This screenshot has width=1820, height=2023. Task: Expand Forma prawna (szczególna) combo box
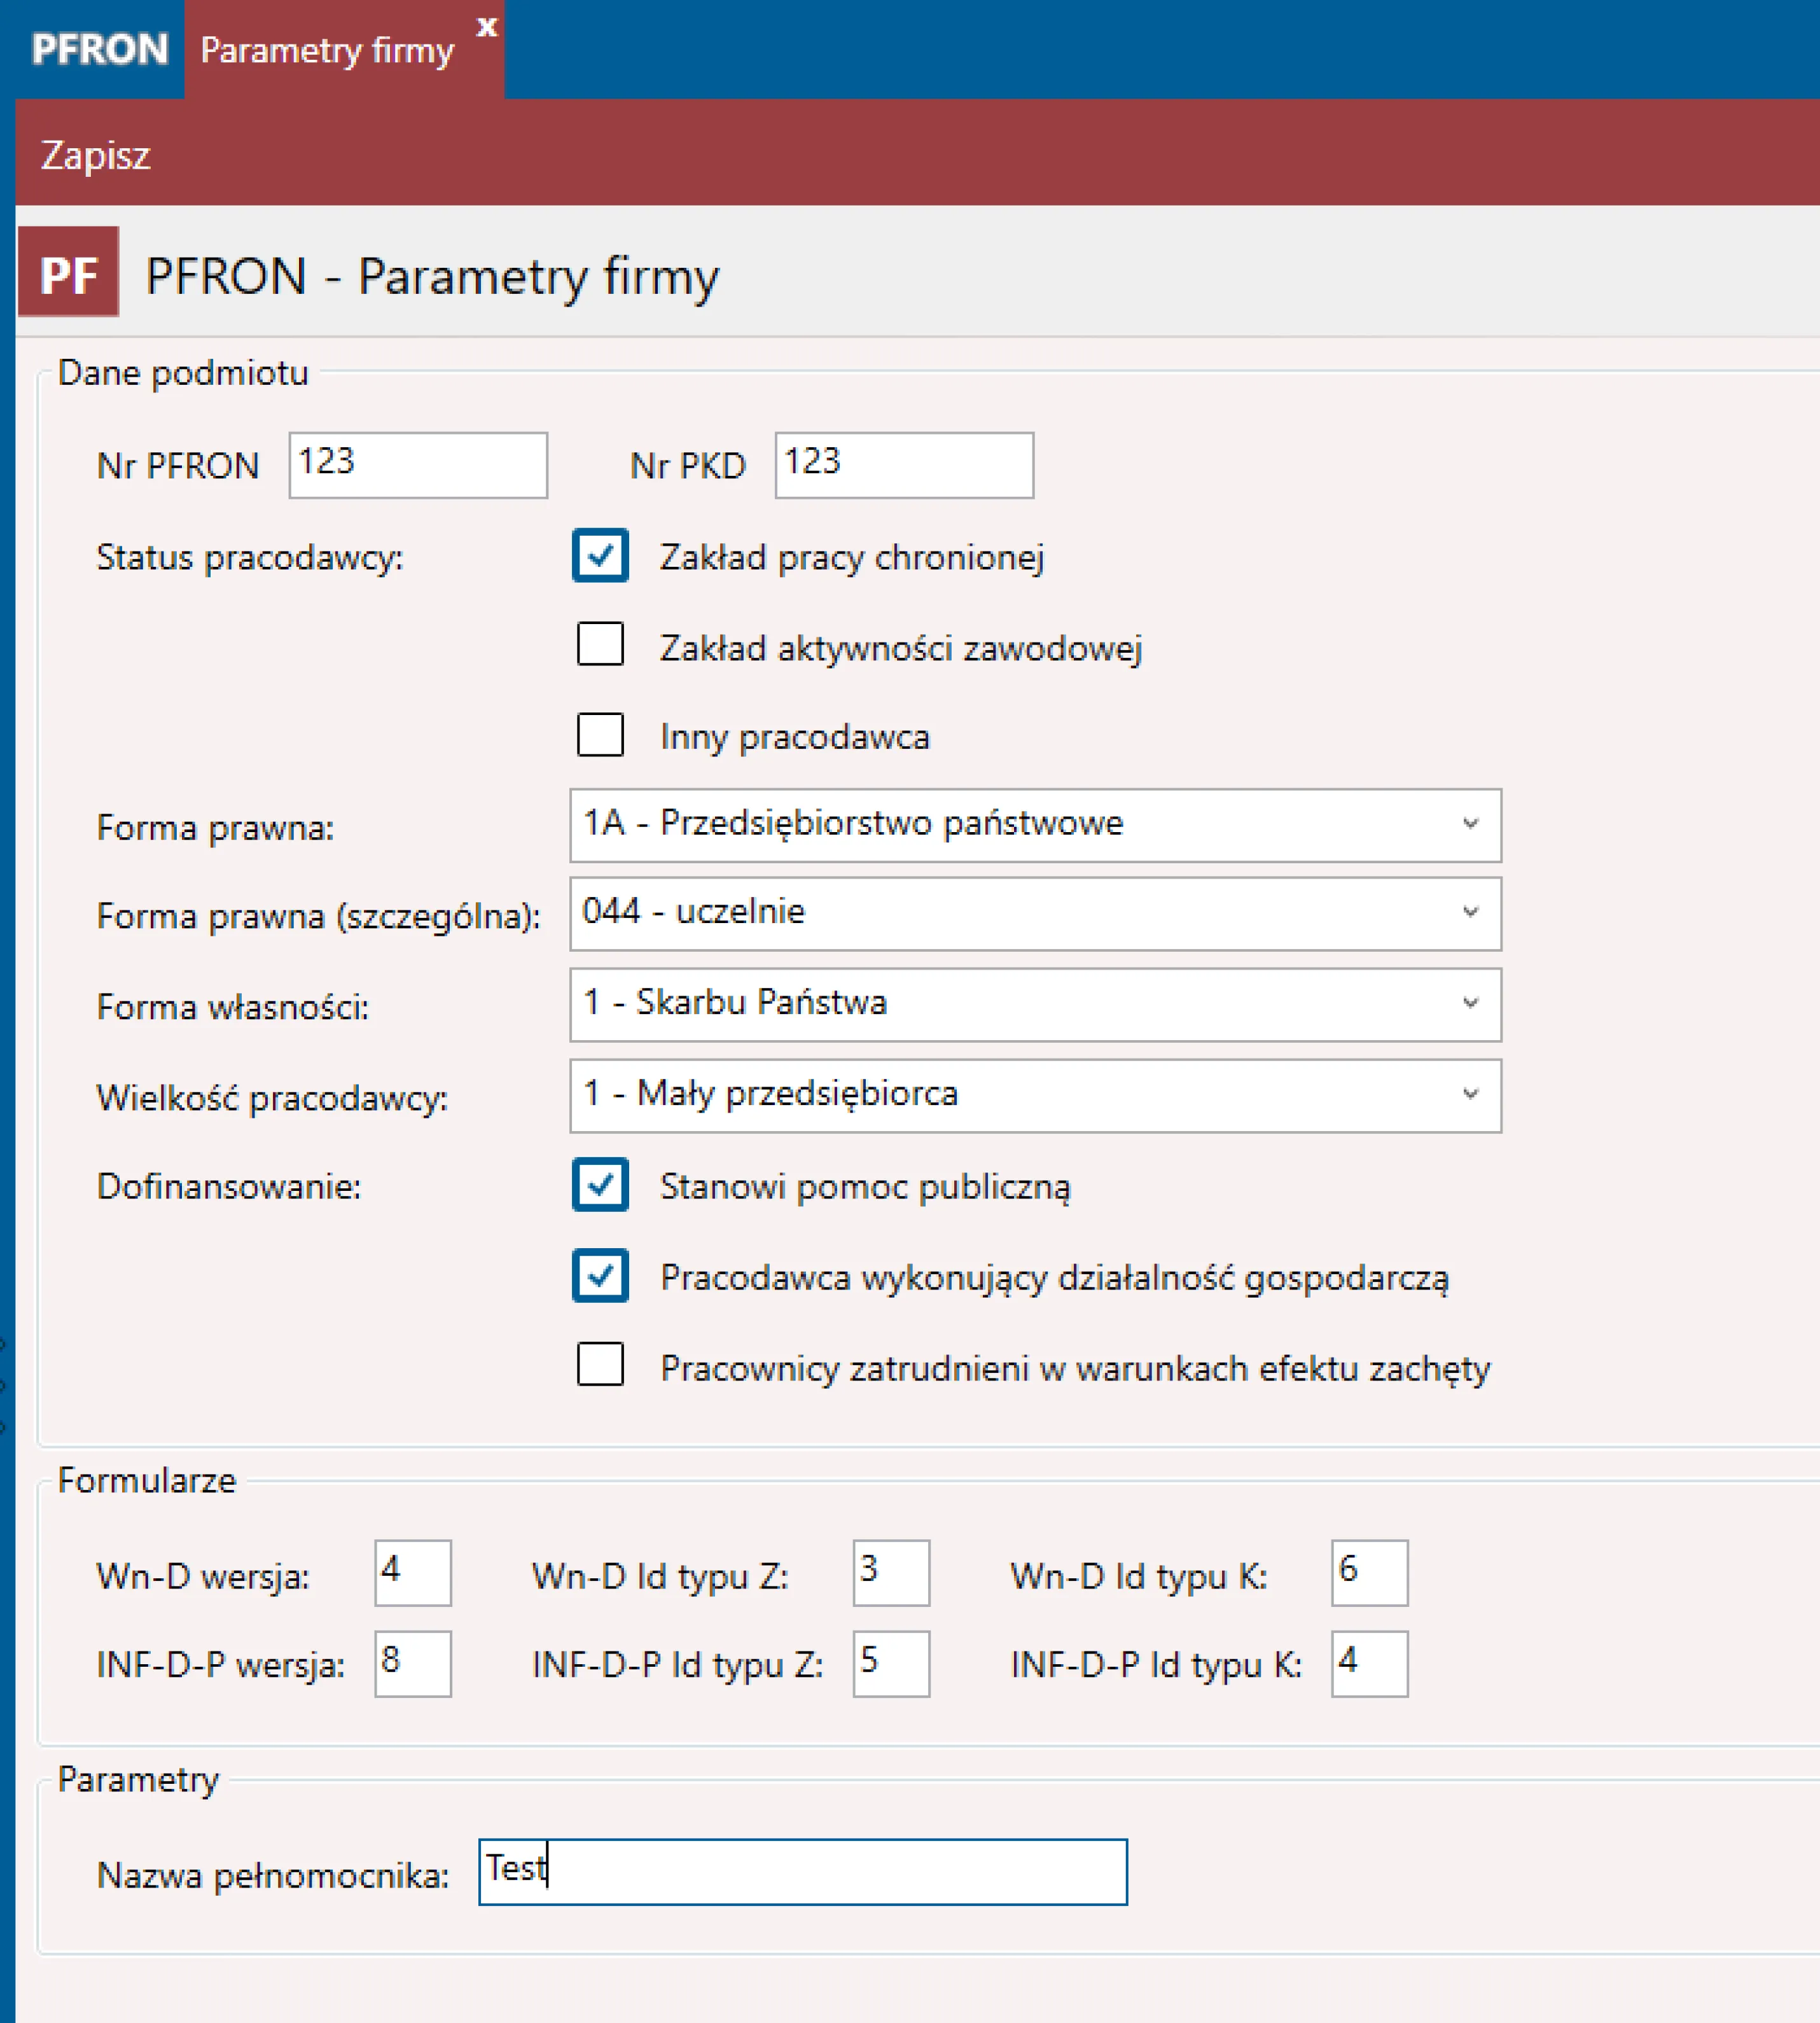1035,914
